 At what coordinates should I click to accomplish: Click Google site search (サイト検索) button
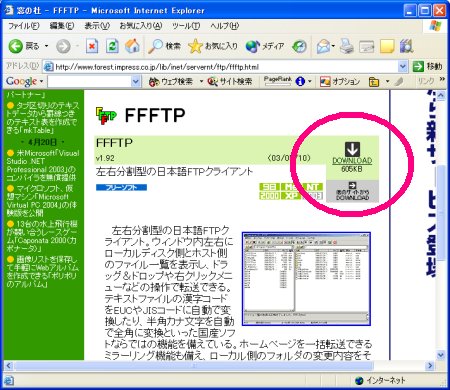[x=230, y=81]
